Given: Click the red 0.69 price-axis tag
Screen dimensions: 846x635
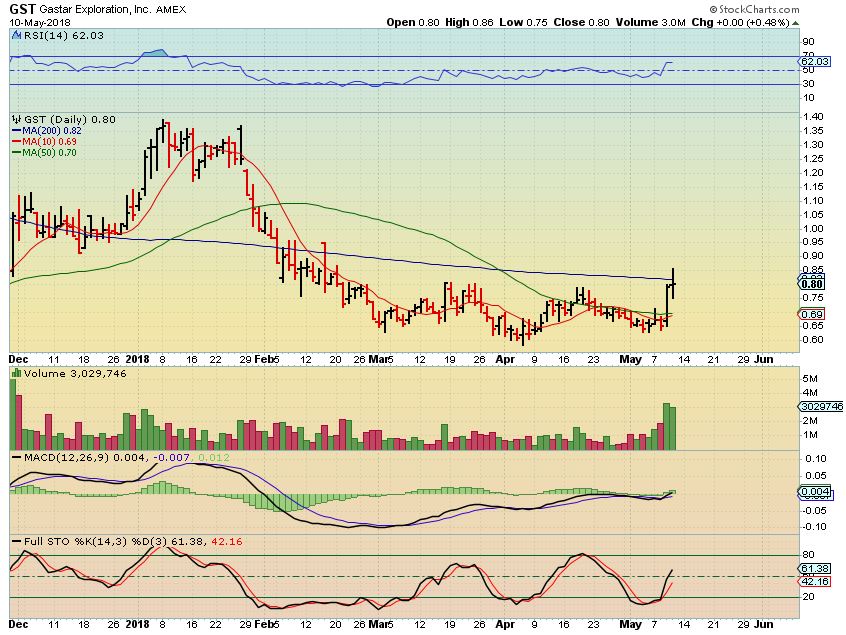Looking at the screenshot, I should coord(812,315).
